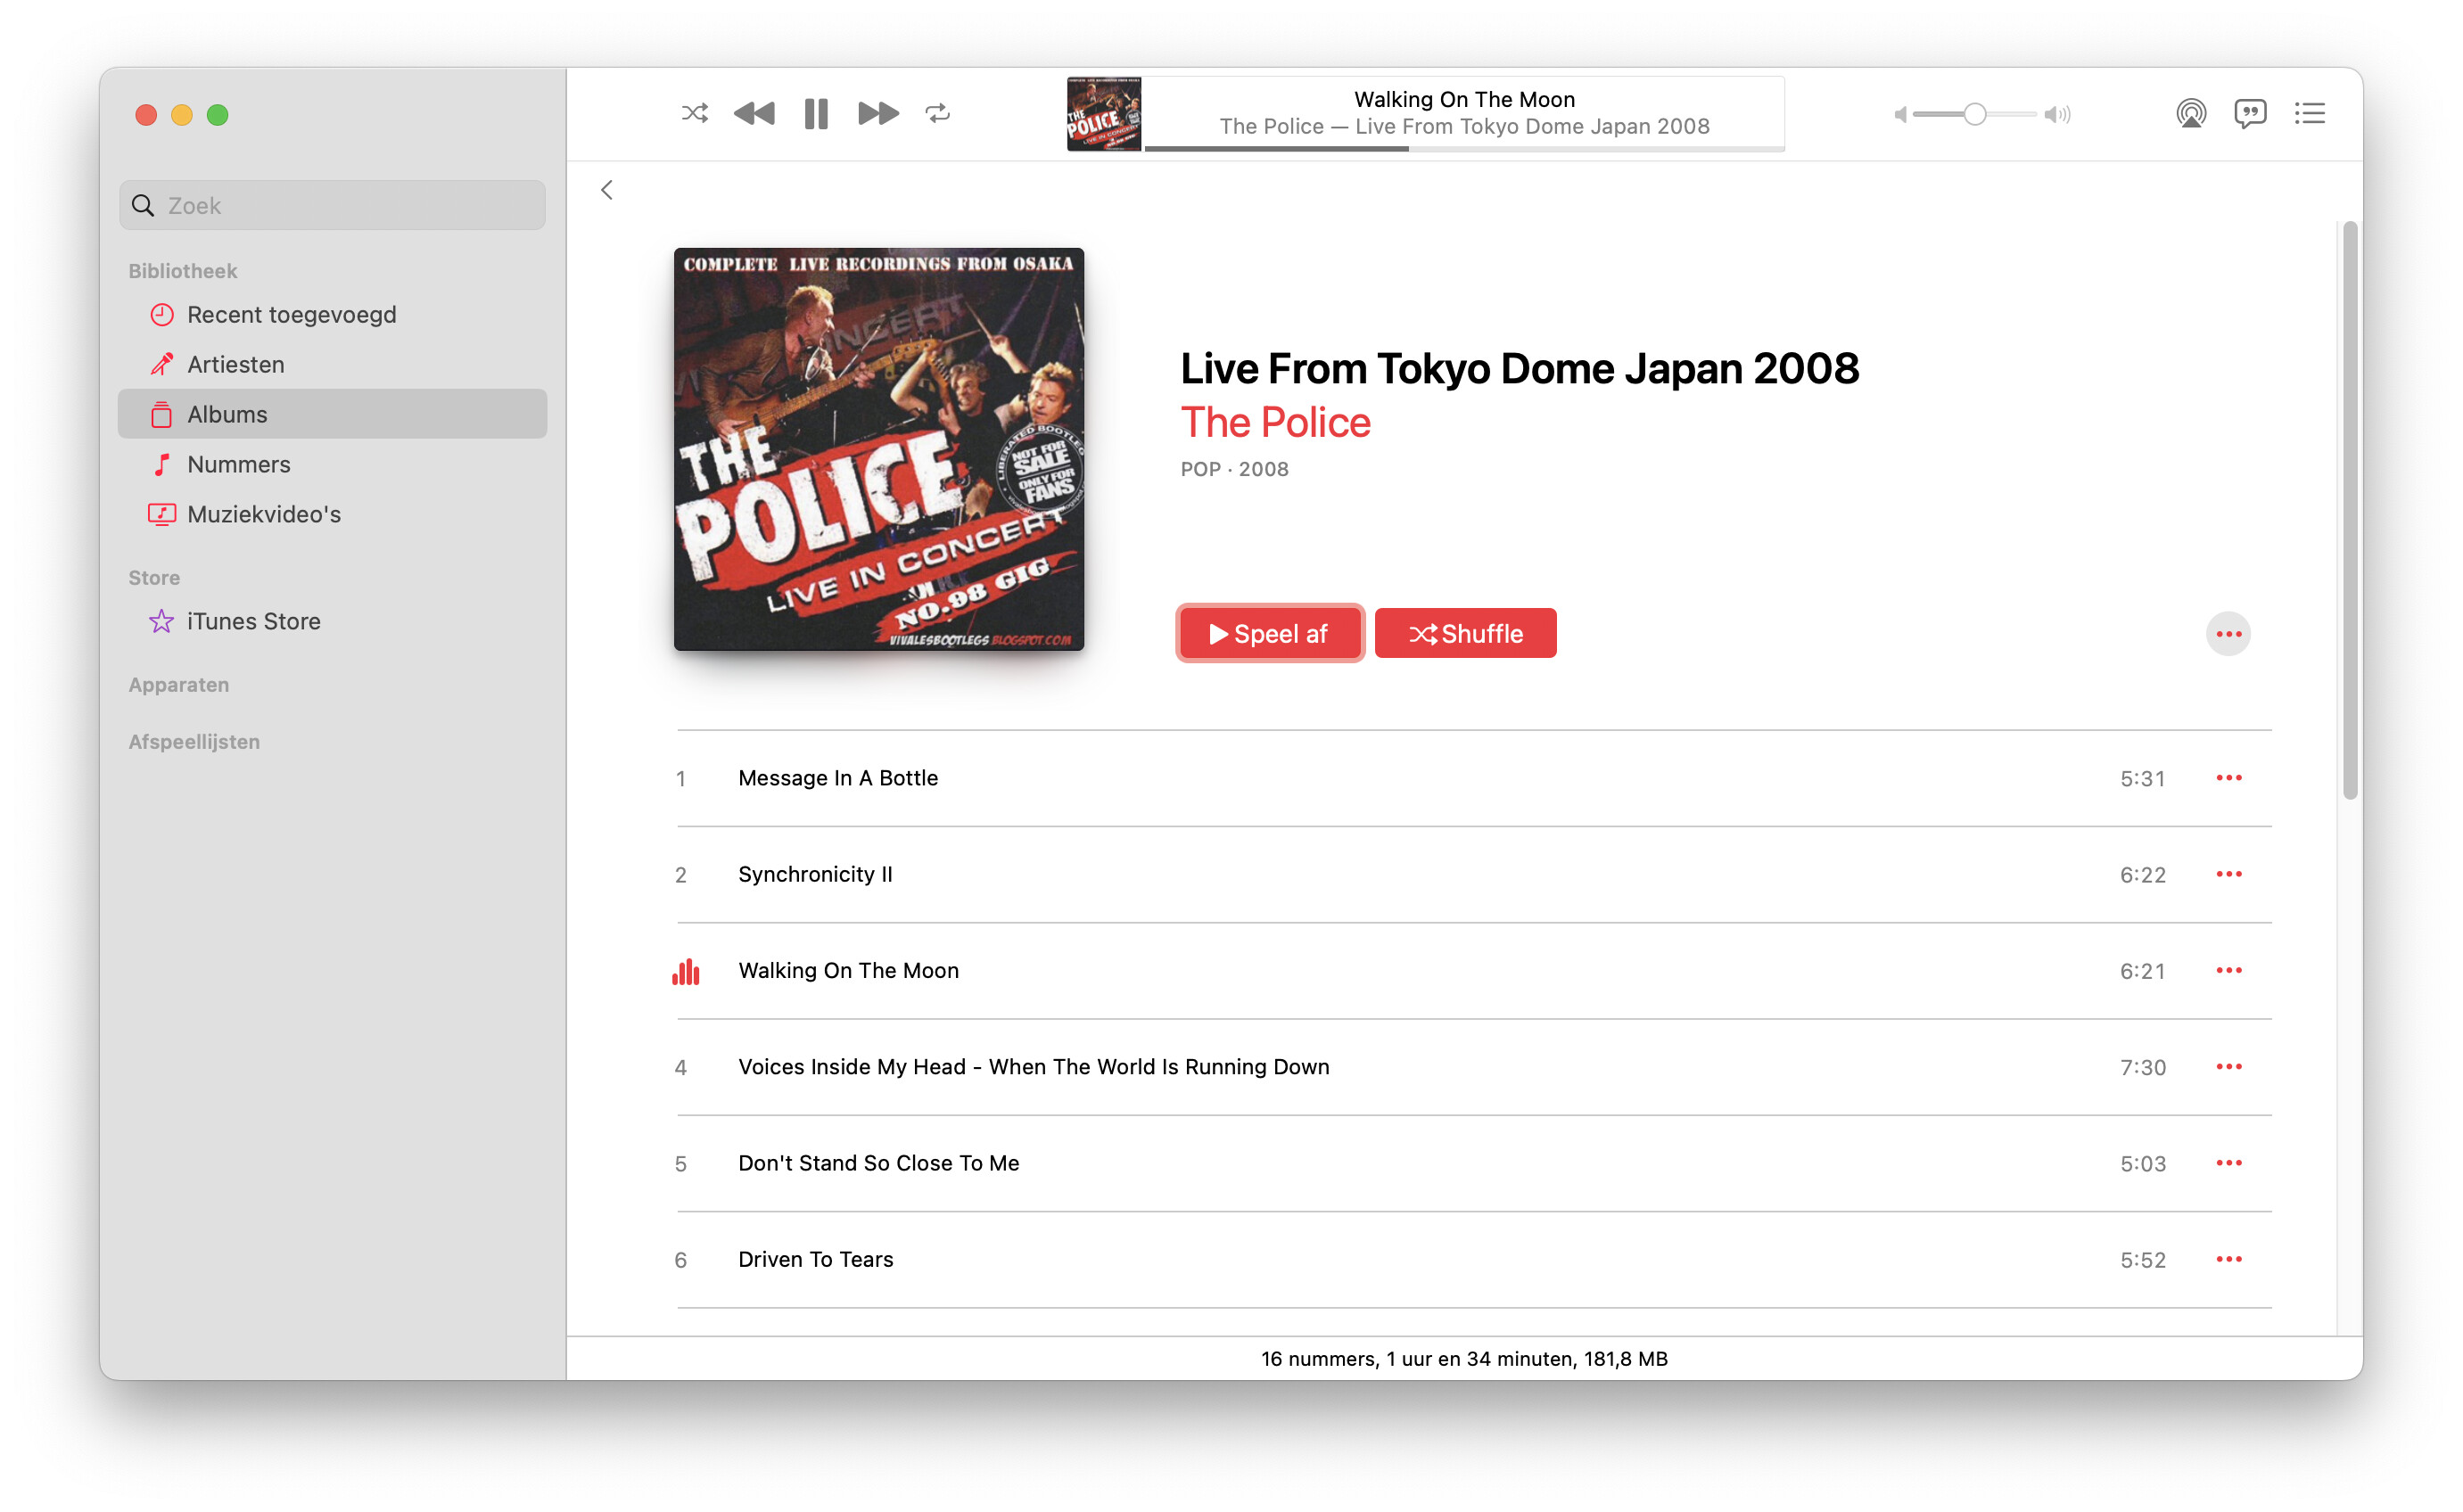The height and width of the screenshot is (1512, 2463).
Task: Toggle shuffle mode in playback controls
Action: (x=695, y=113)
